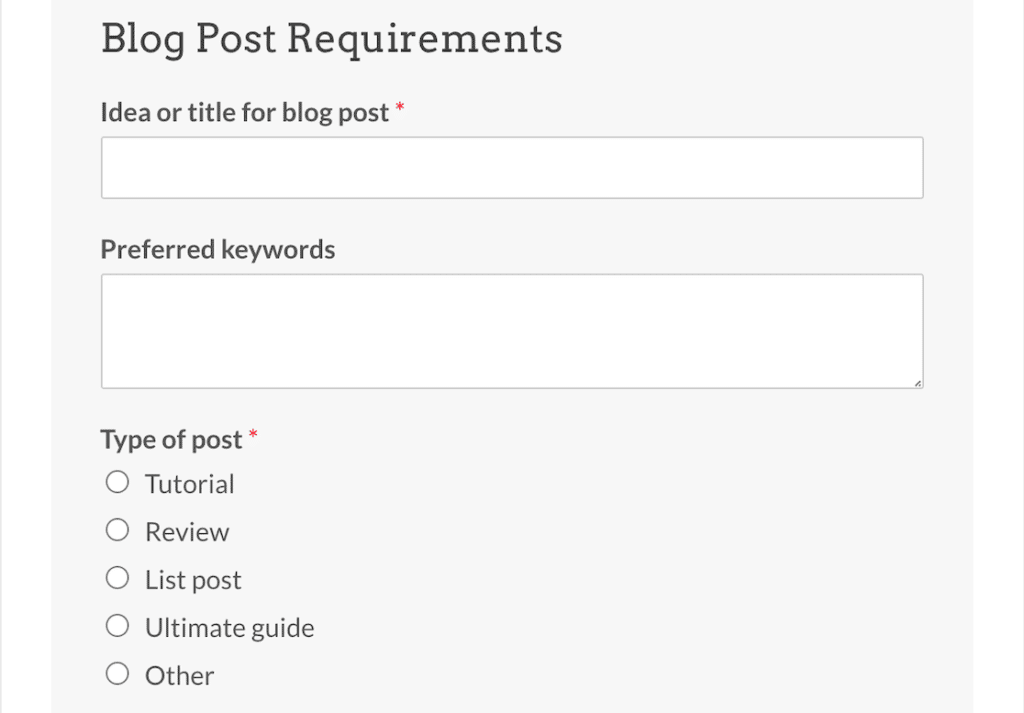The height and width of the screenshot is (713, 1024).
Task: Choose the List post option
Action: [x=117, y=577]
